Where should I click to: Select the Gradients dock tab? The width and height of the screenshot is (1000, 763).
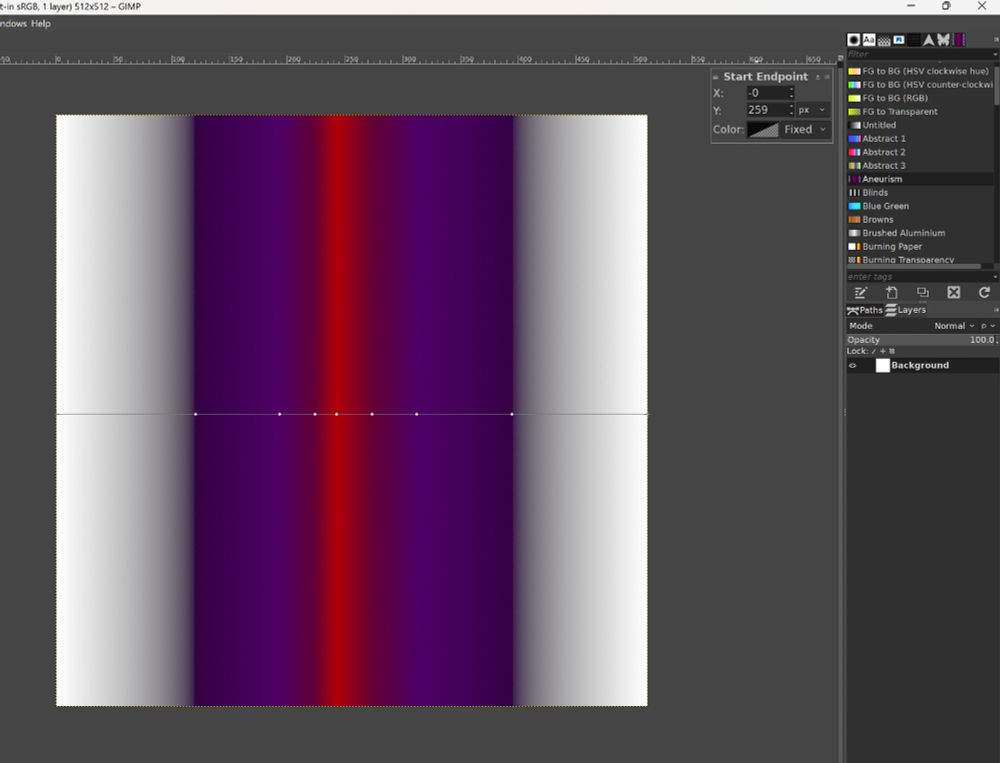[959, 40]
